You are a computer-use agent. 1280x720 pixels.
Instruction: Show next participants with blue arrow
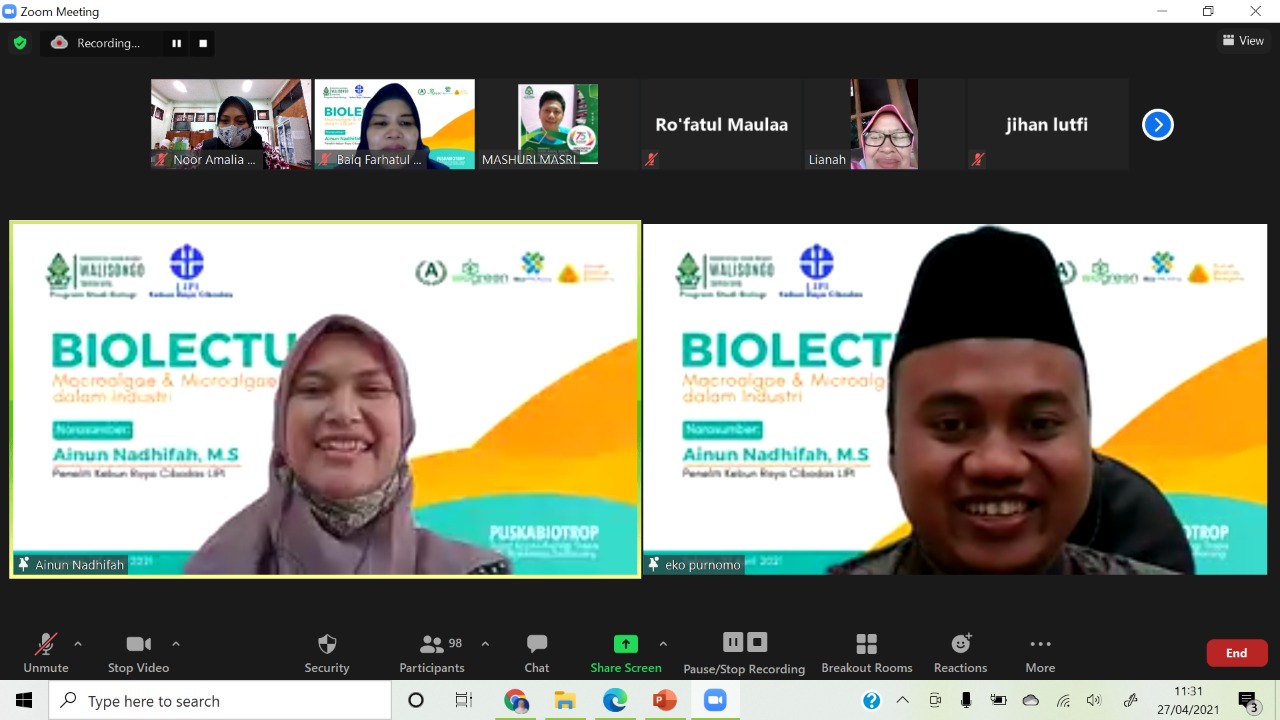pyautogui.click(x=1157, y=125)
